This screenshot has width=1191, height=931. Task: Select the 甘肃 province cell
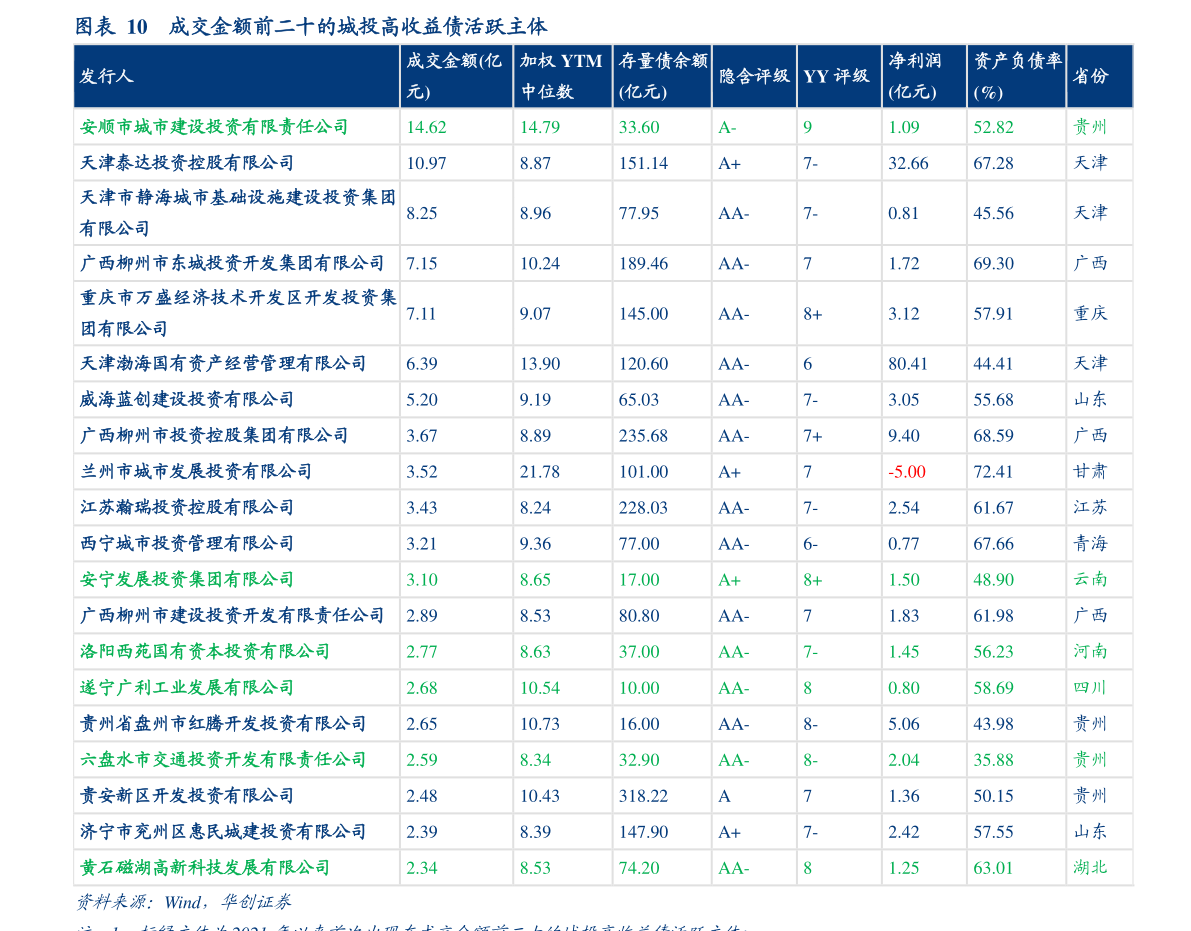1091,472
